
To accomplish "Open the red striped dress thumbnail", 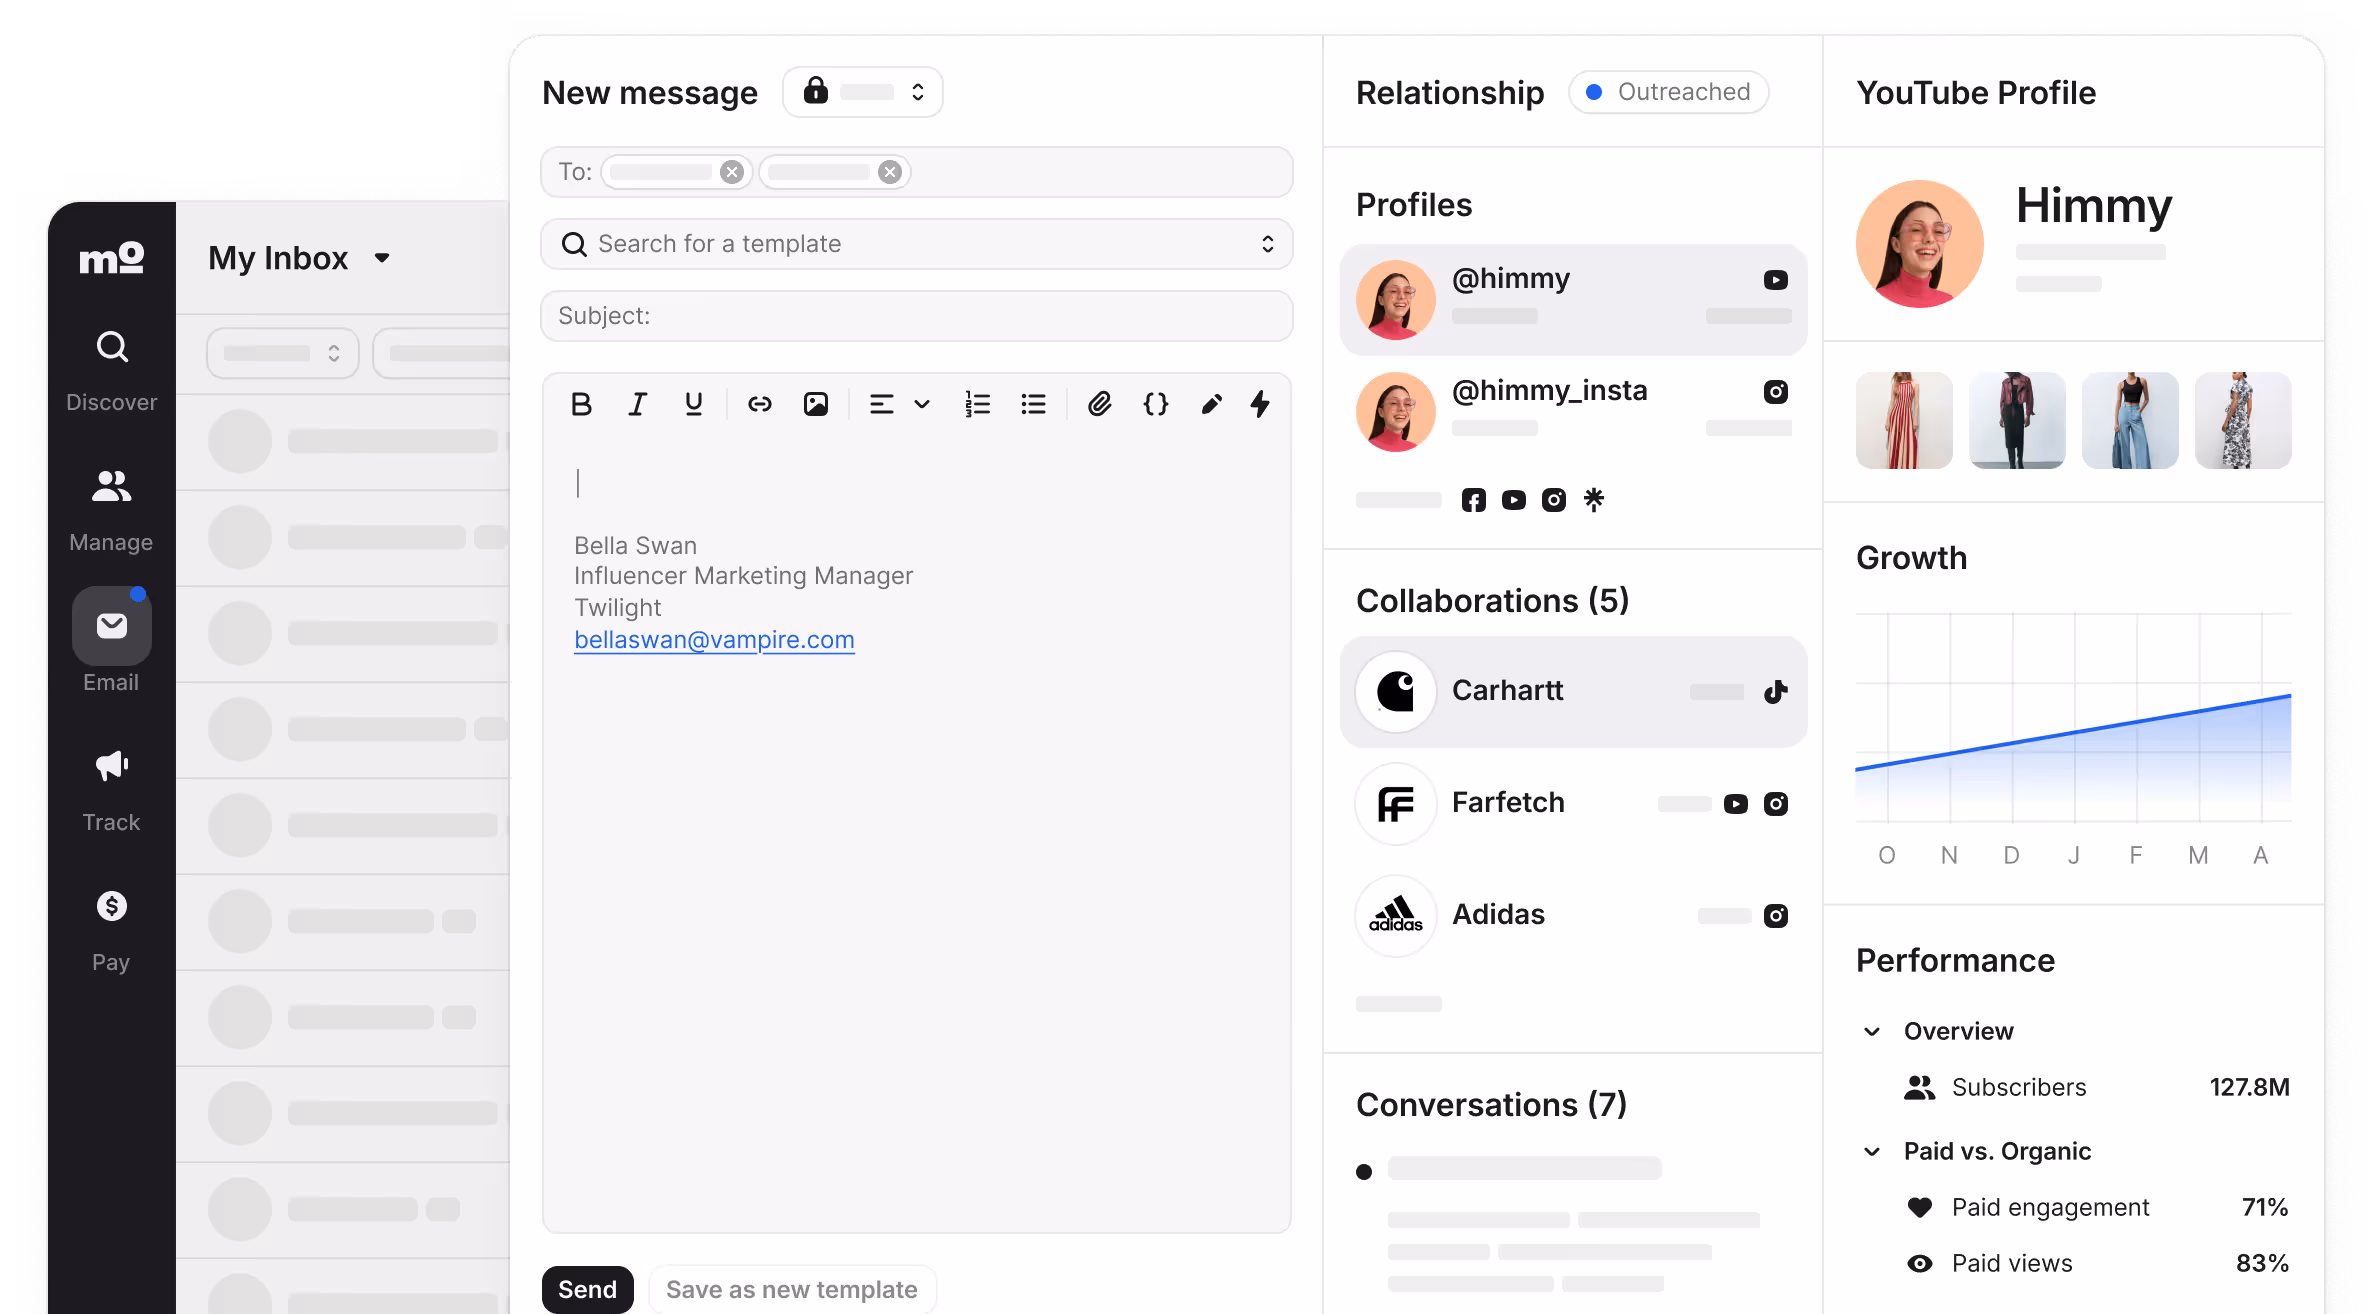I will tap(1904, 420).
